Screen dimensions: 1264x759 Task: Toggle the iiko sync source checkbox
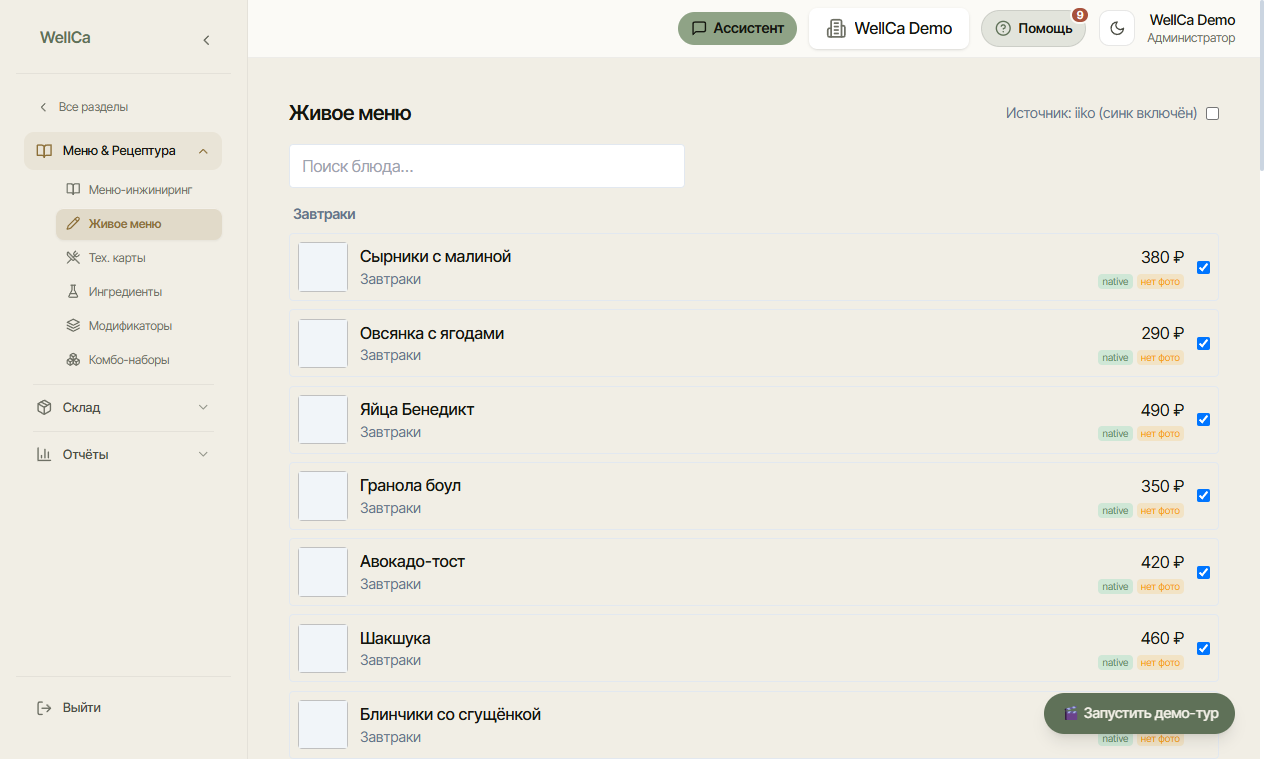point(1213,113)
